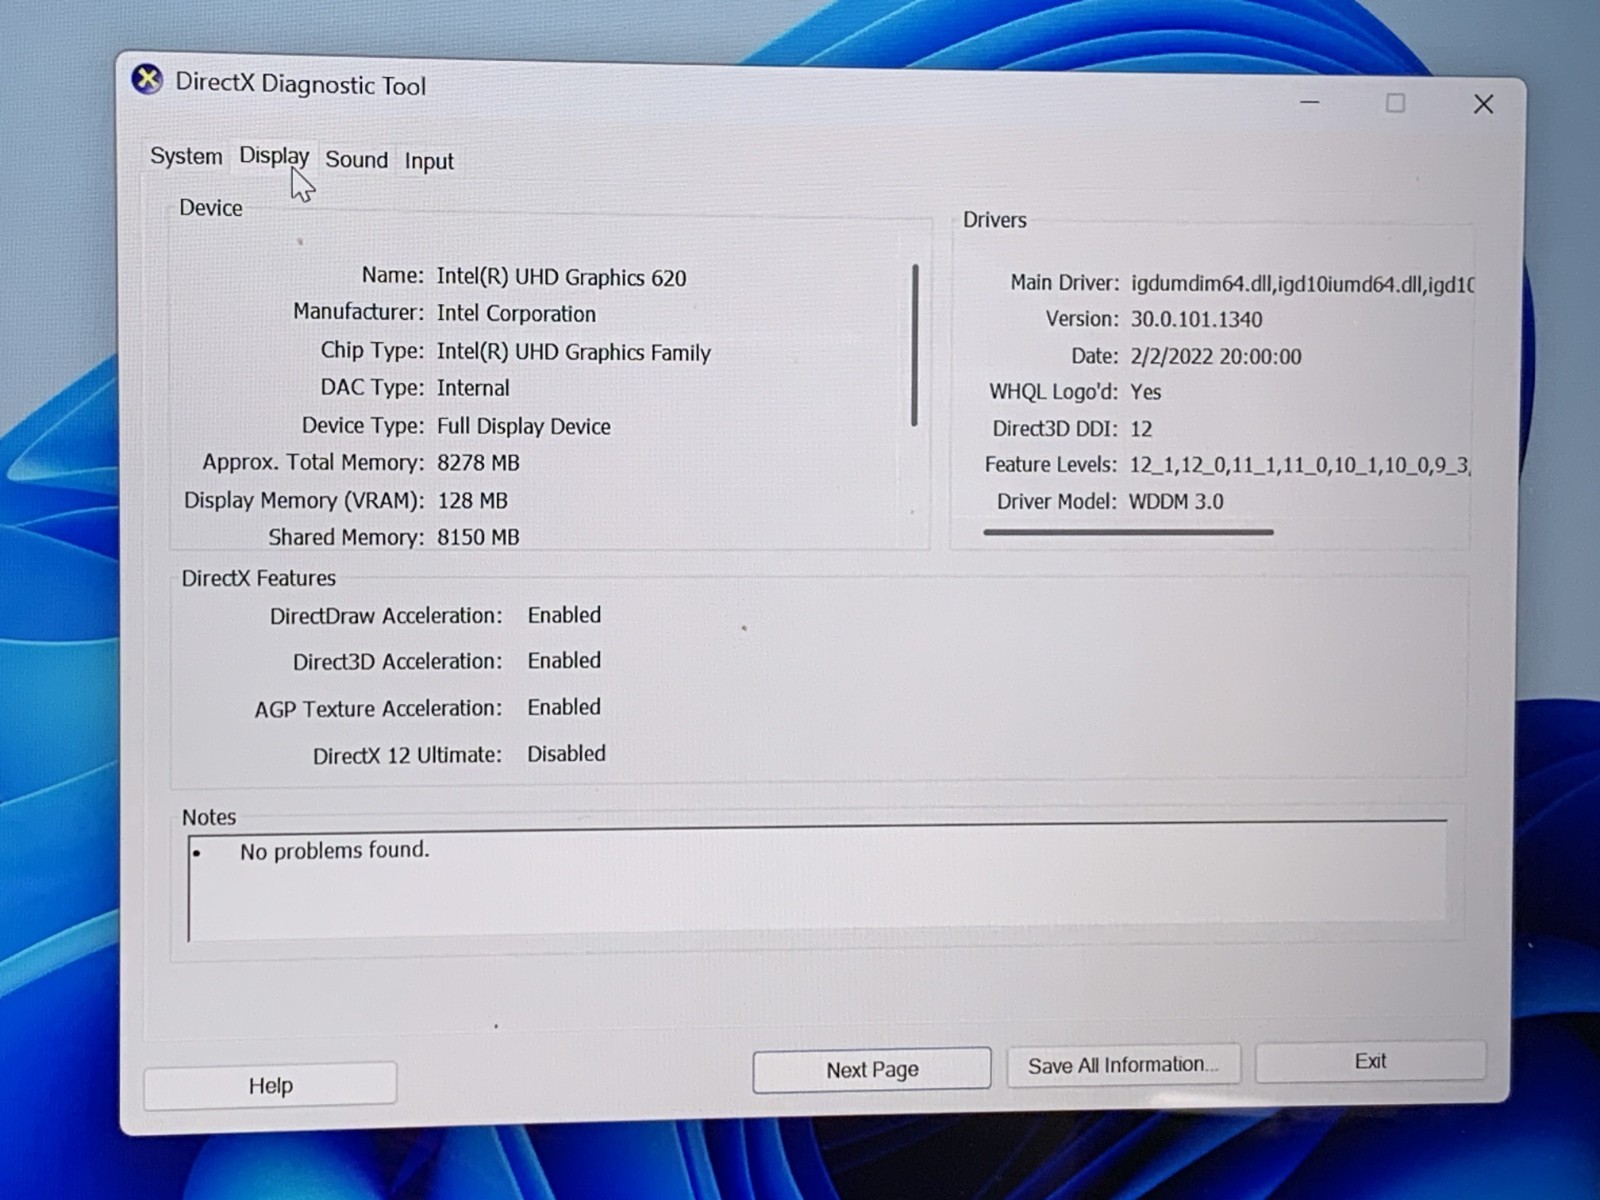The height and width of the screenshot is (1200, 1600).
Task: Switch to the System tab
Action: pyautogui.click(x=186, y=156)
